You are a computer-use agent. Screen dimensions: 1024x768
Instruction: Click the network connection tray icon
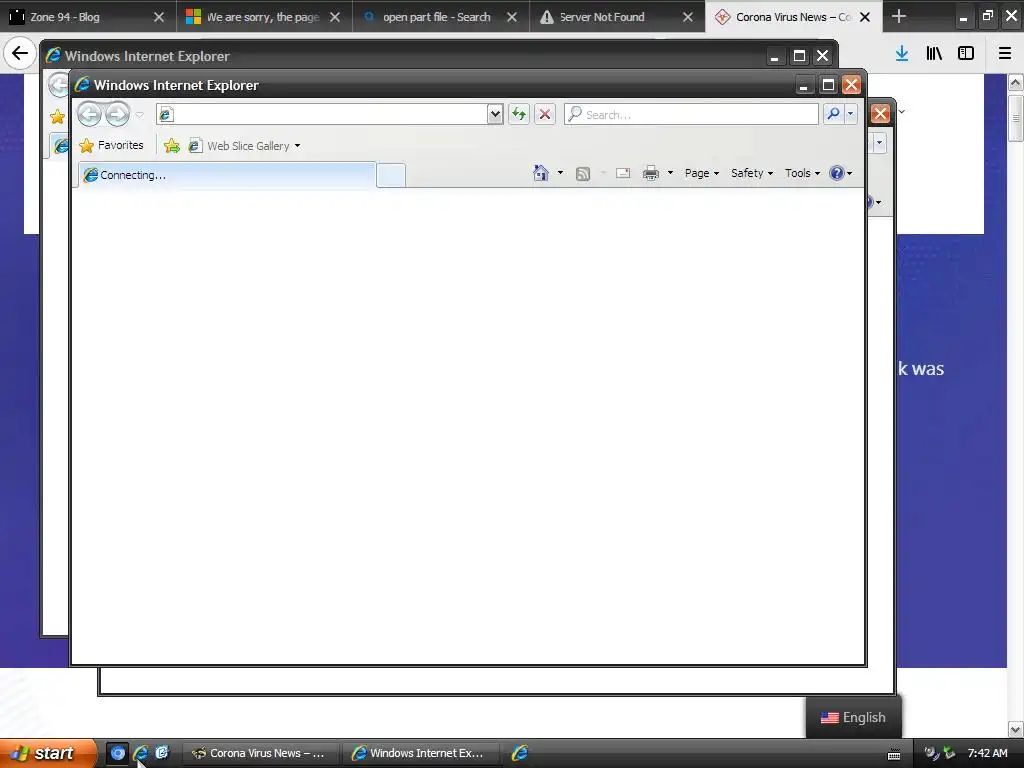coord(949,753)
